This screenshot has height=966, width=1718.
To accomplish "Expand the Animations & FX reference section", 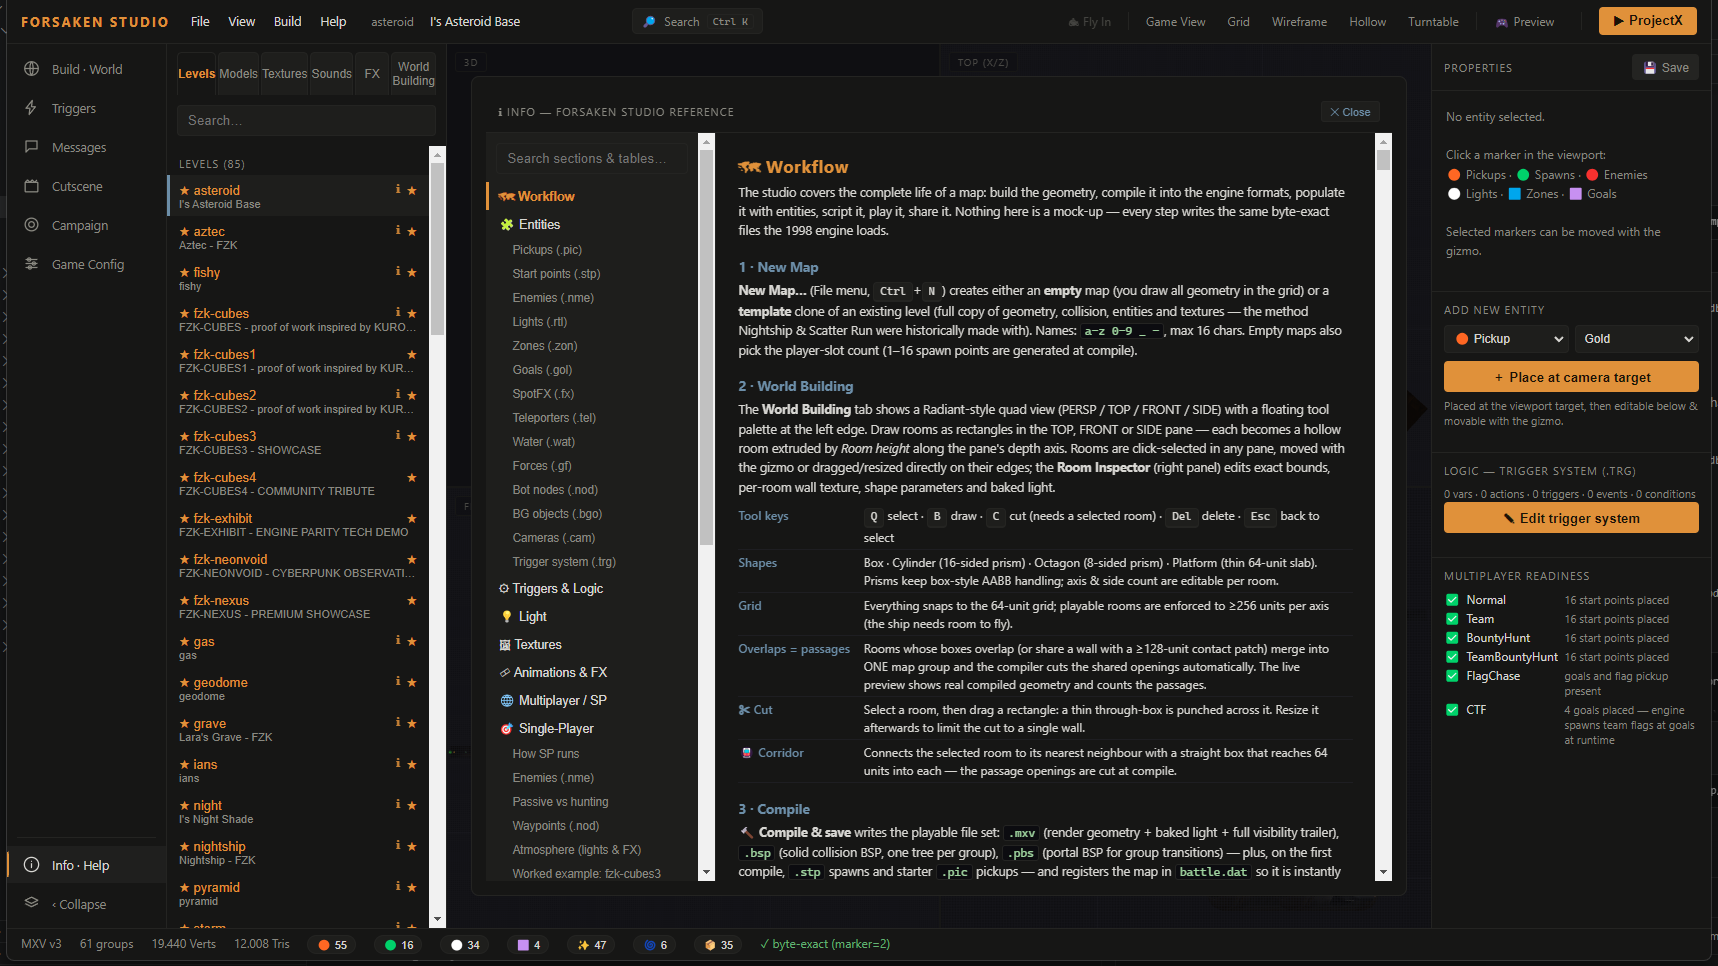I will (x=553, y=673).
